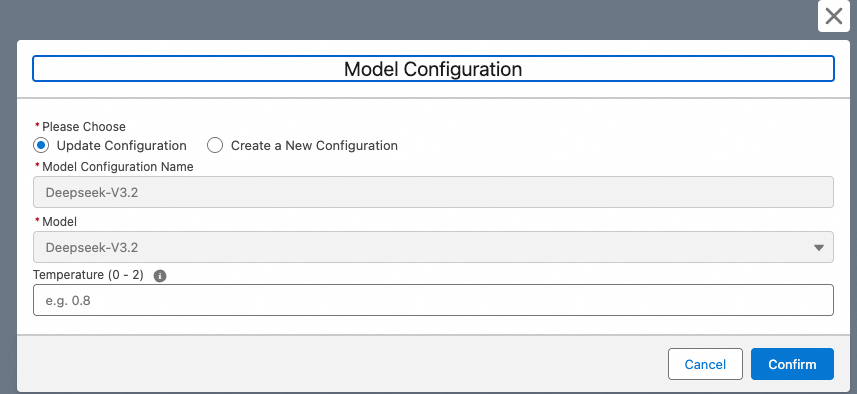This screenshot has height=394, width=857.
Task: Click the Model Configuration Name field
Action: coord(433,192)
